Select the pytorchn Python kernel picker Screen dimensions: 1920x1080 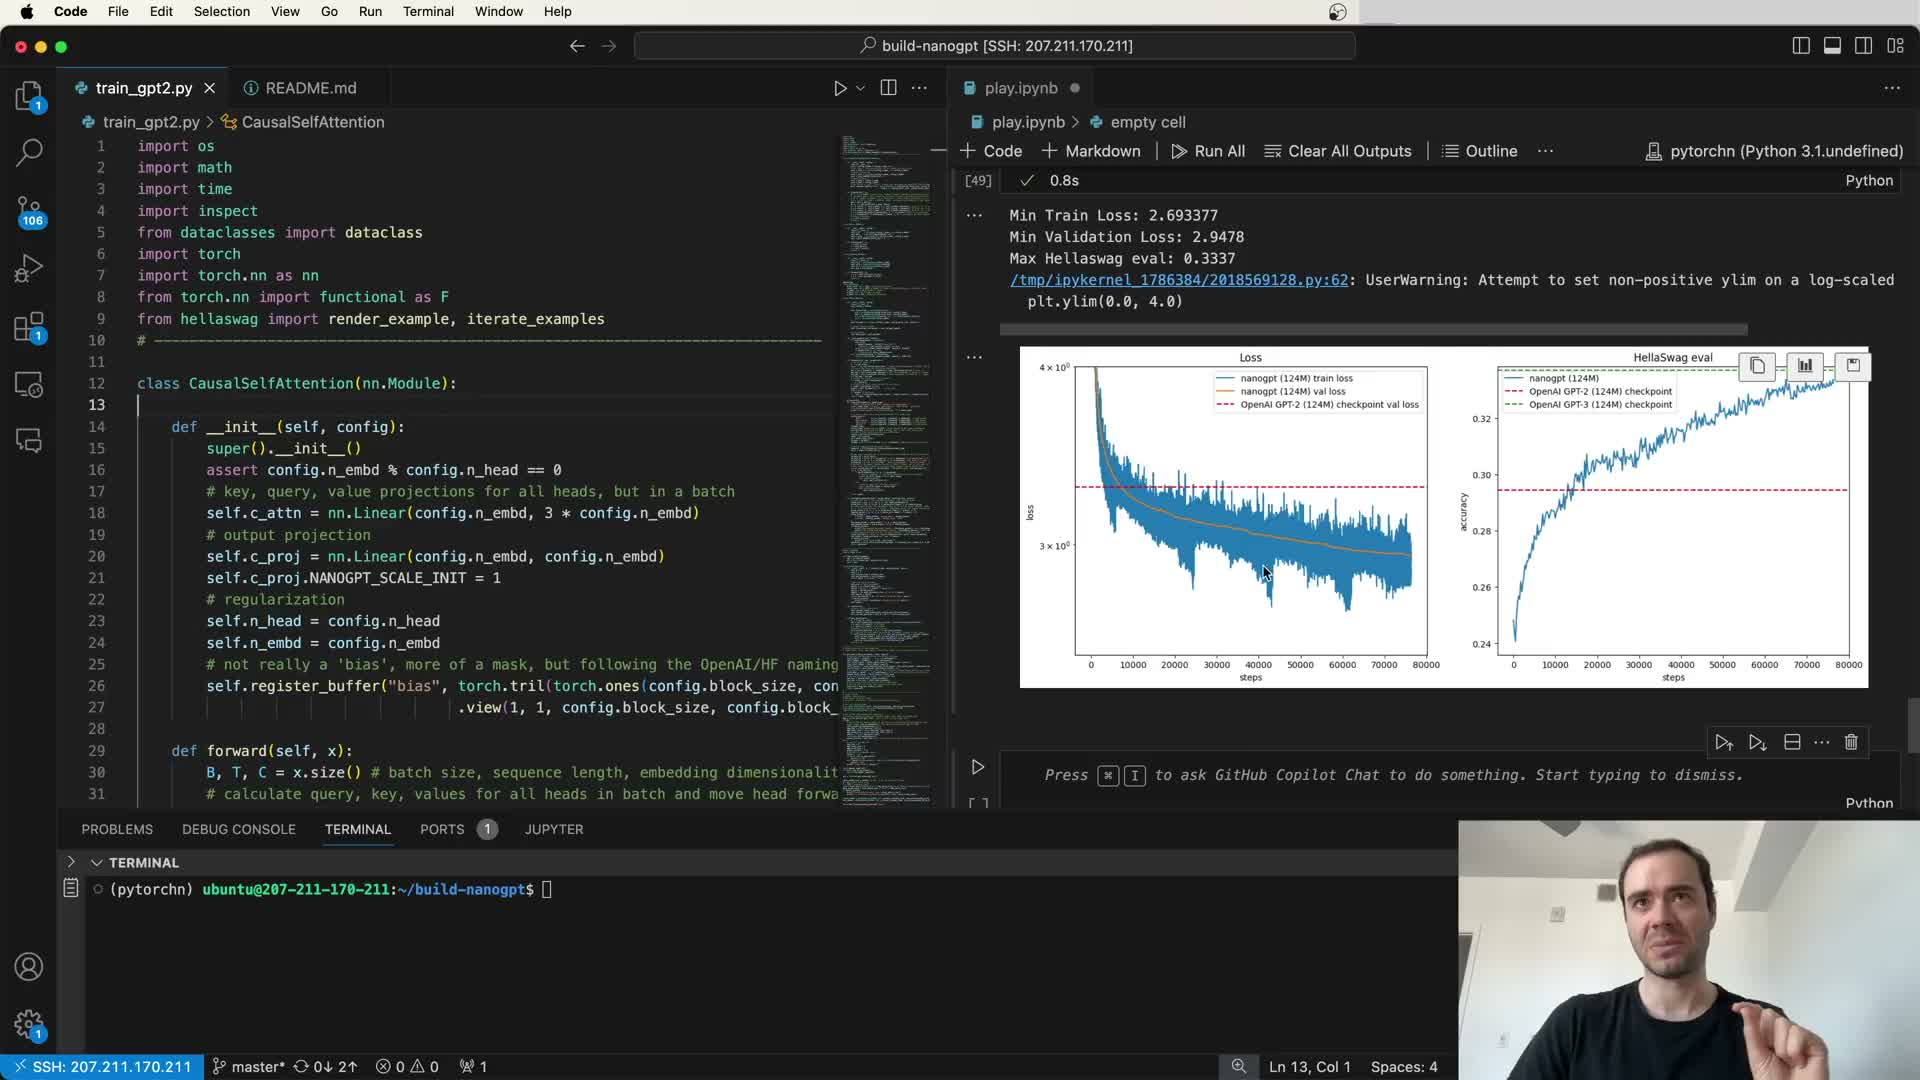coord(1774,151)
